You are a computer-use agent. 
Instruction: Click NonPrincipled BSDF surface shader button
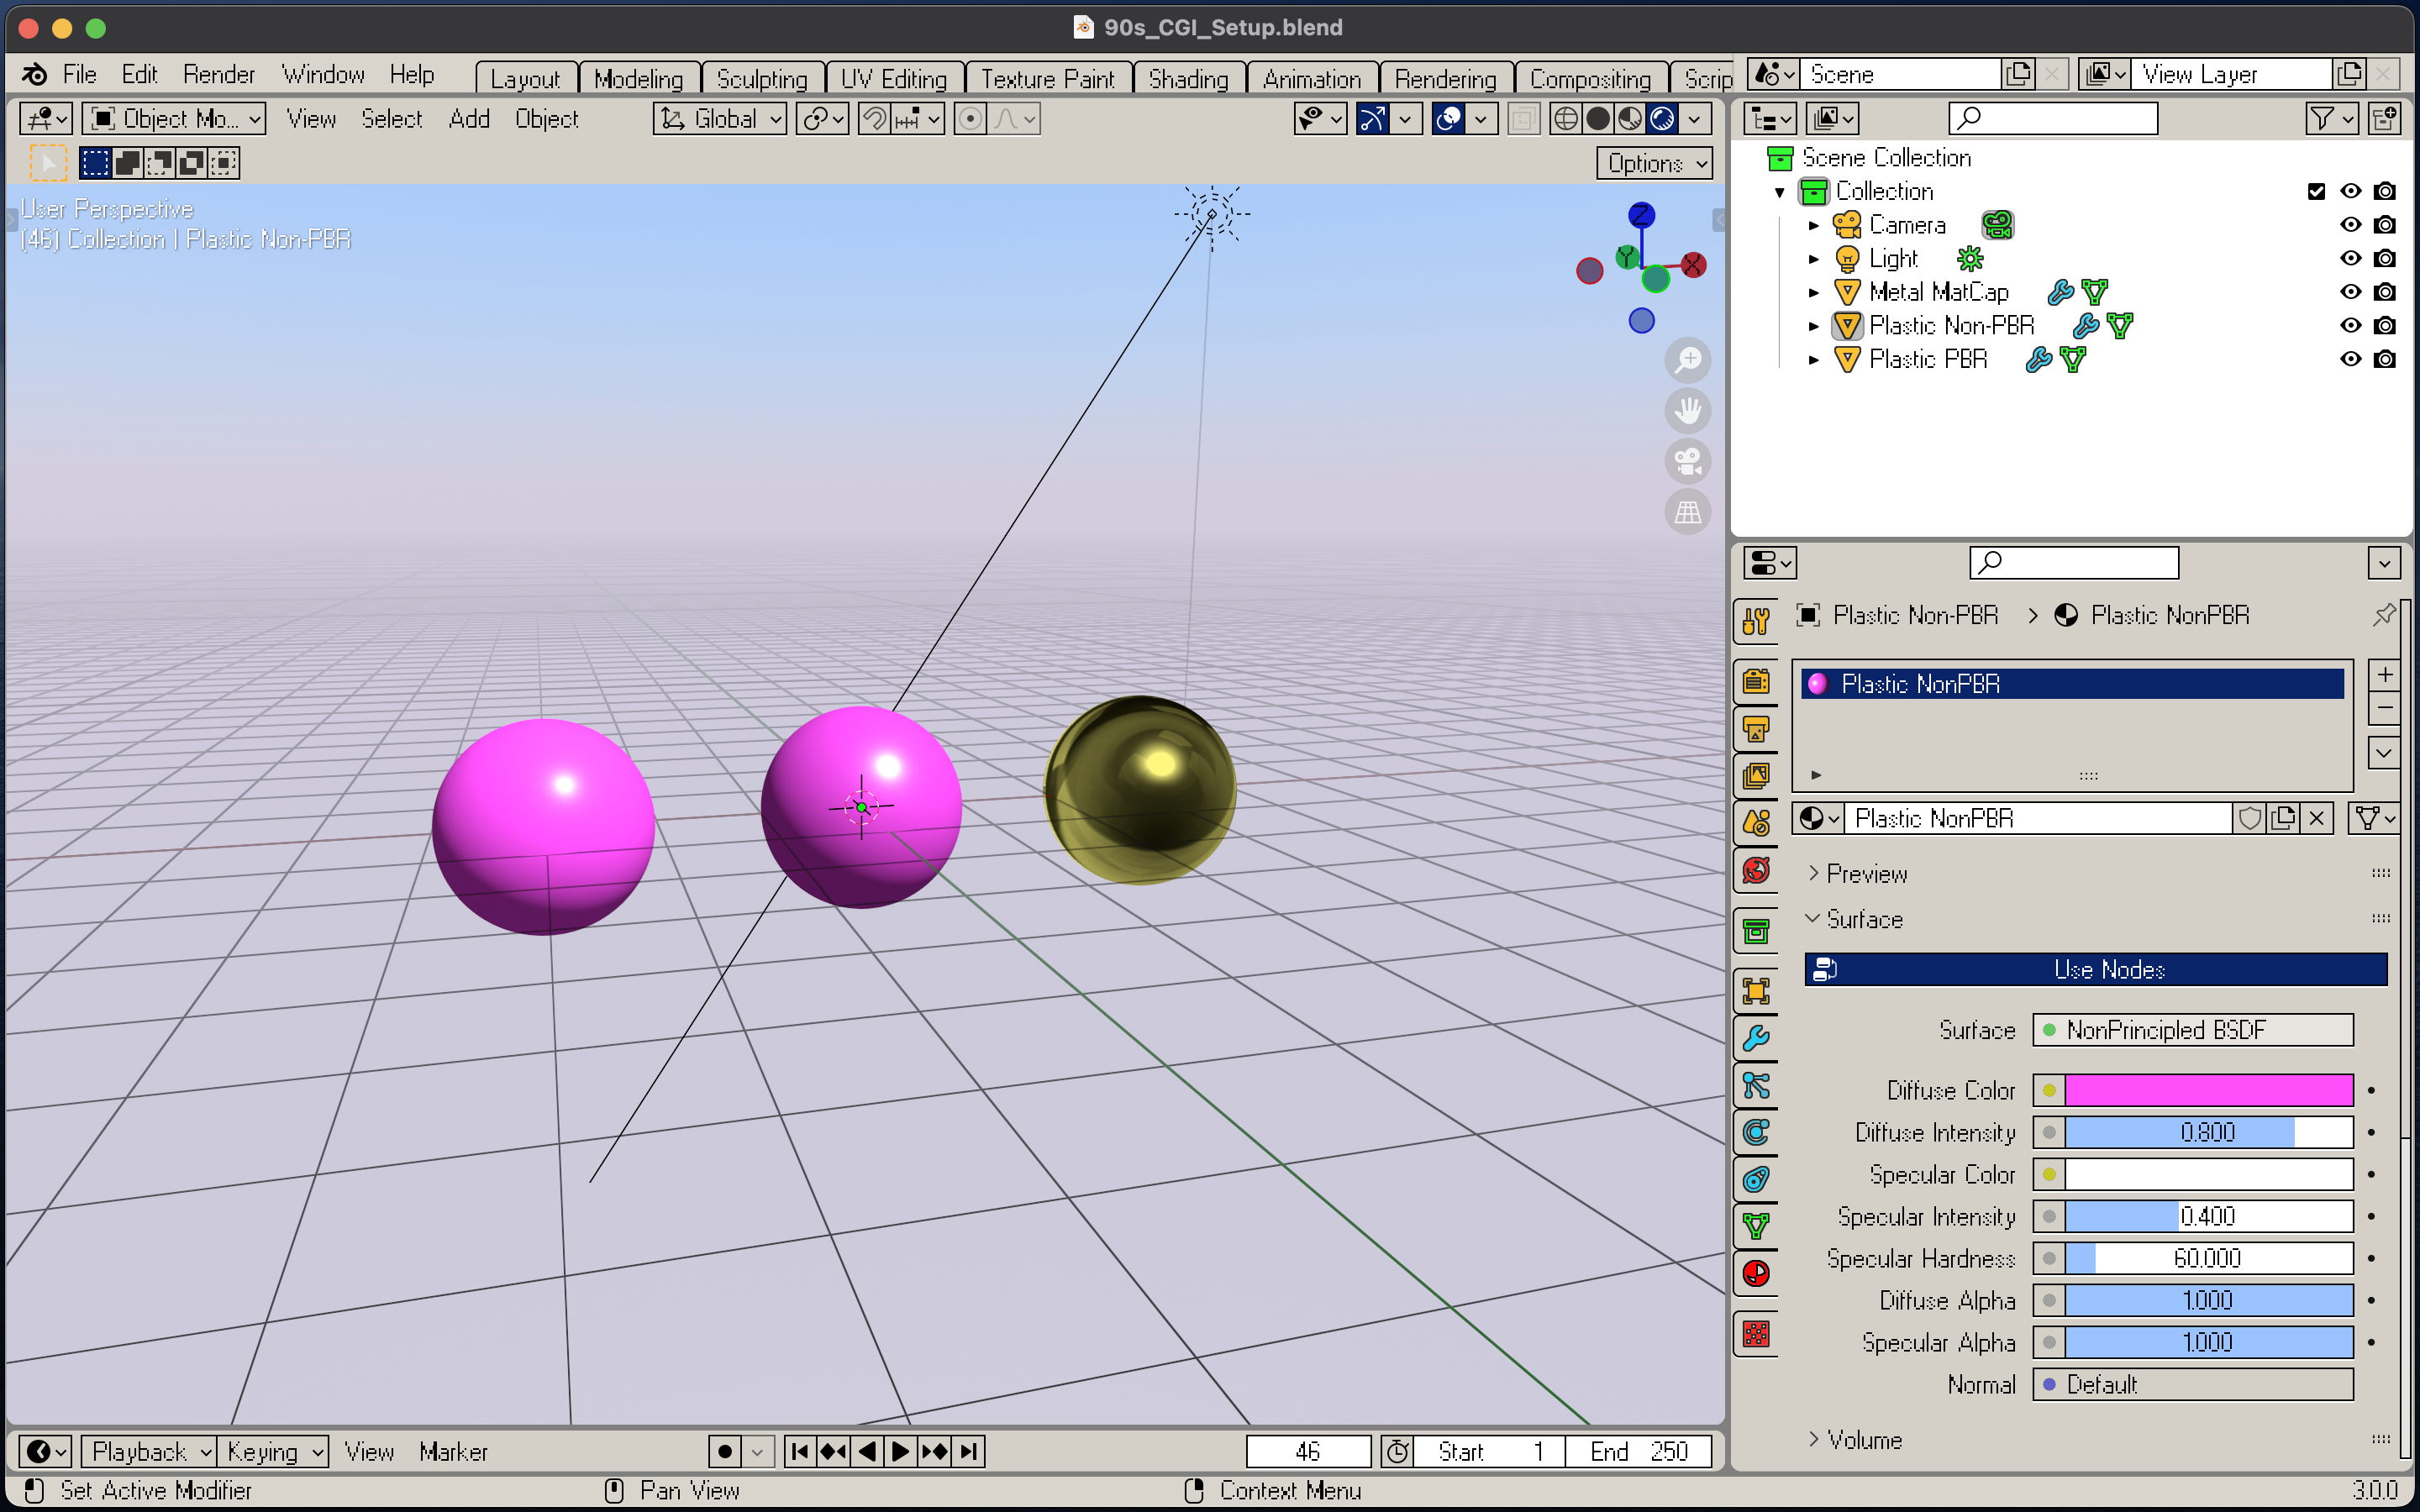click(2193, 1030)
